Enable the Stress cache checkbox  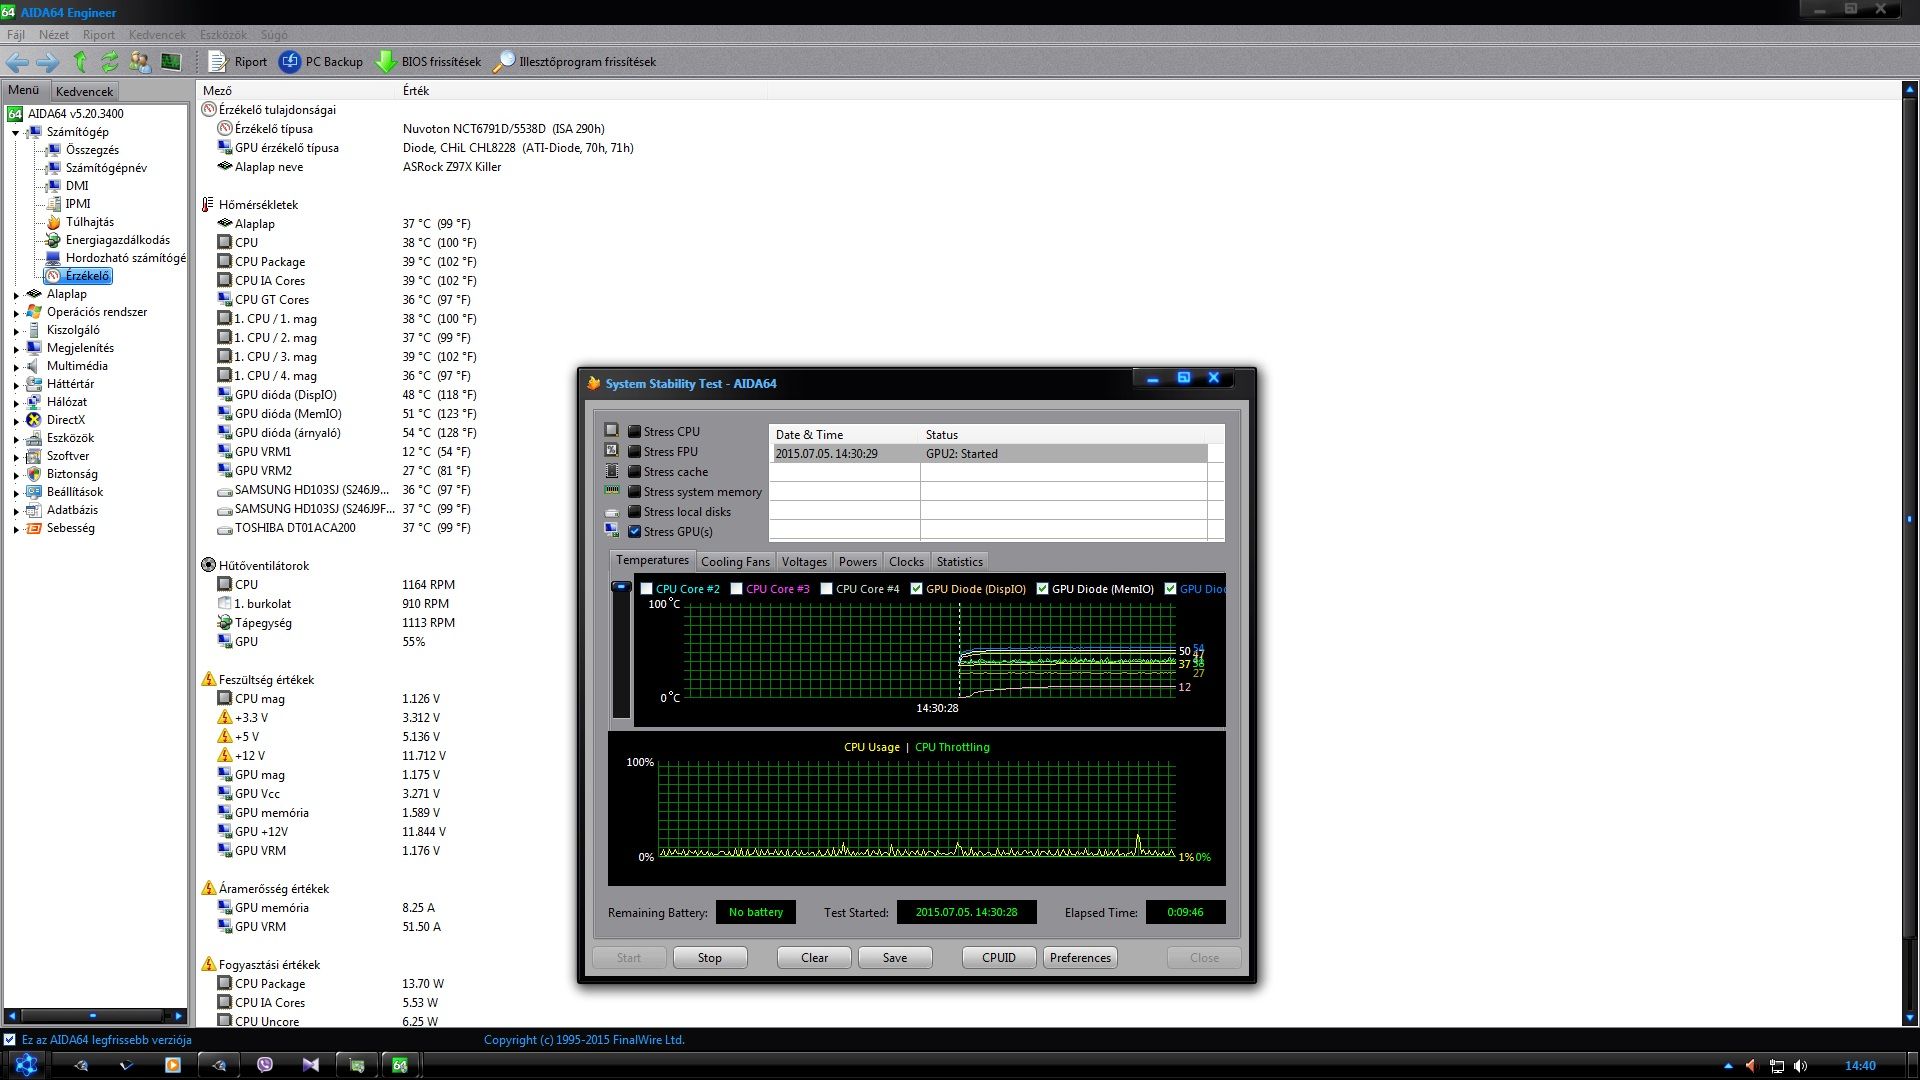(x=634, y=472)
